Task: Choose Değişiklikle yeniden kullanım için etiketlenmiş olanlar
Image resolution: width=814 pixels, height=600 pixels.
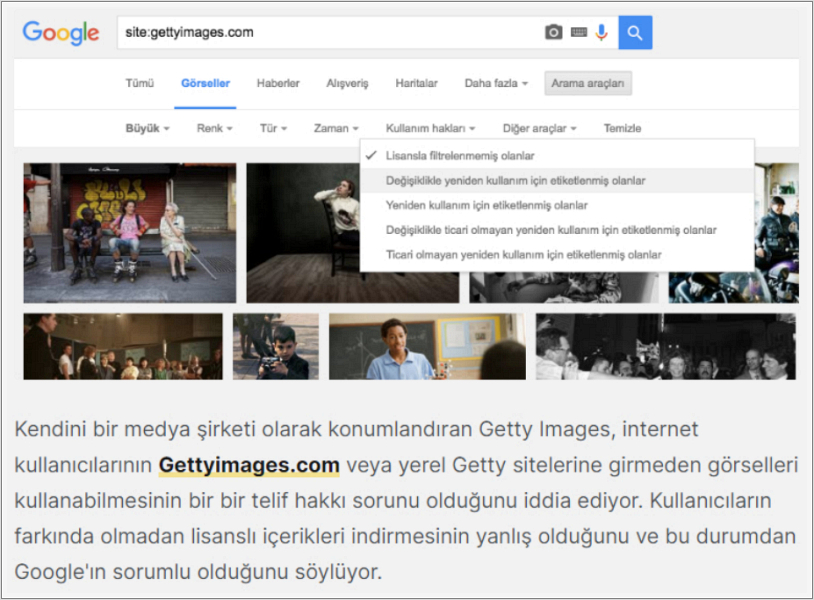Action: [557, 181]
